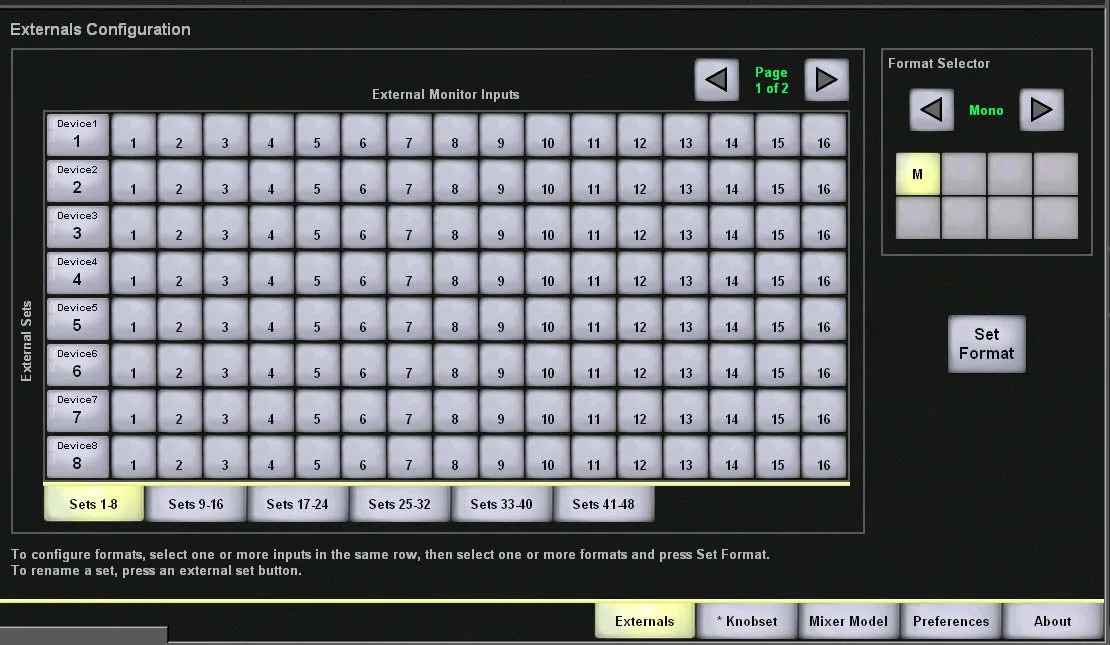Select input 12 in Device5 row

pos(639,319)
